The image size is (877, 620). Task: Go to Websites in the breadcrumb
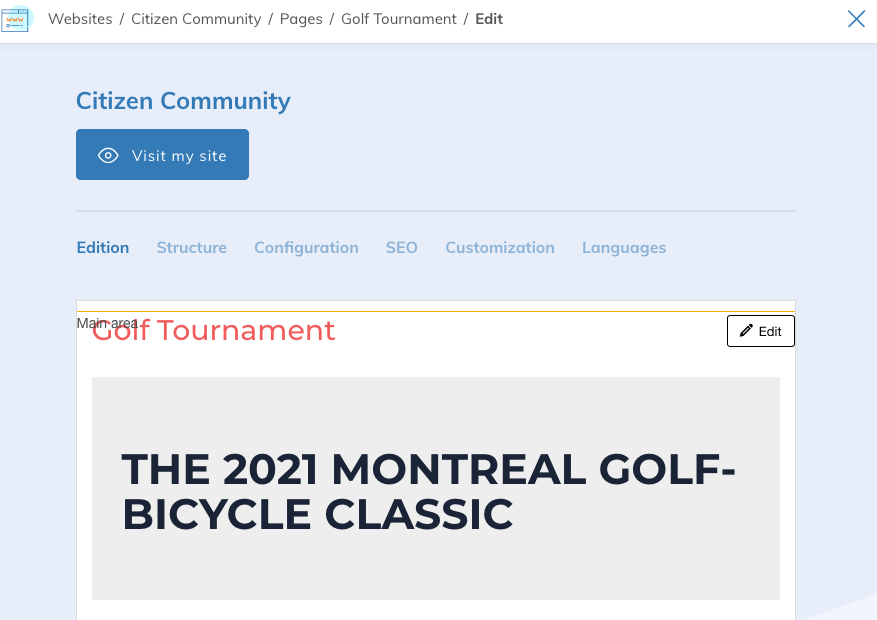80,19
